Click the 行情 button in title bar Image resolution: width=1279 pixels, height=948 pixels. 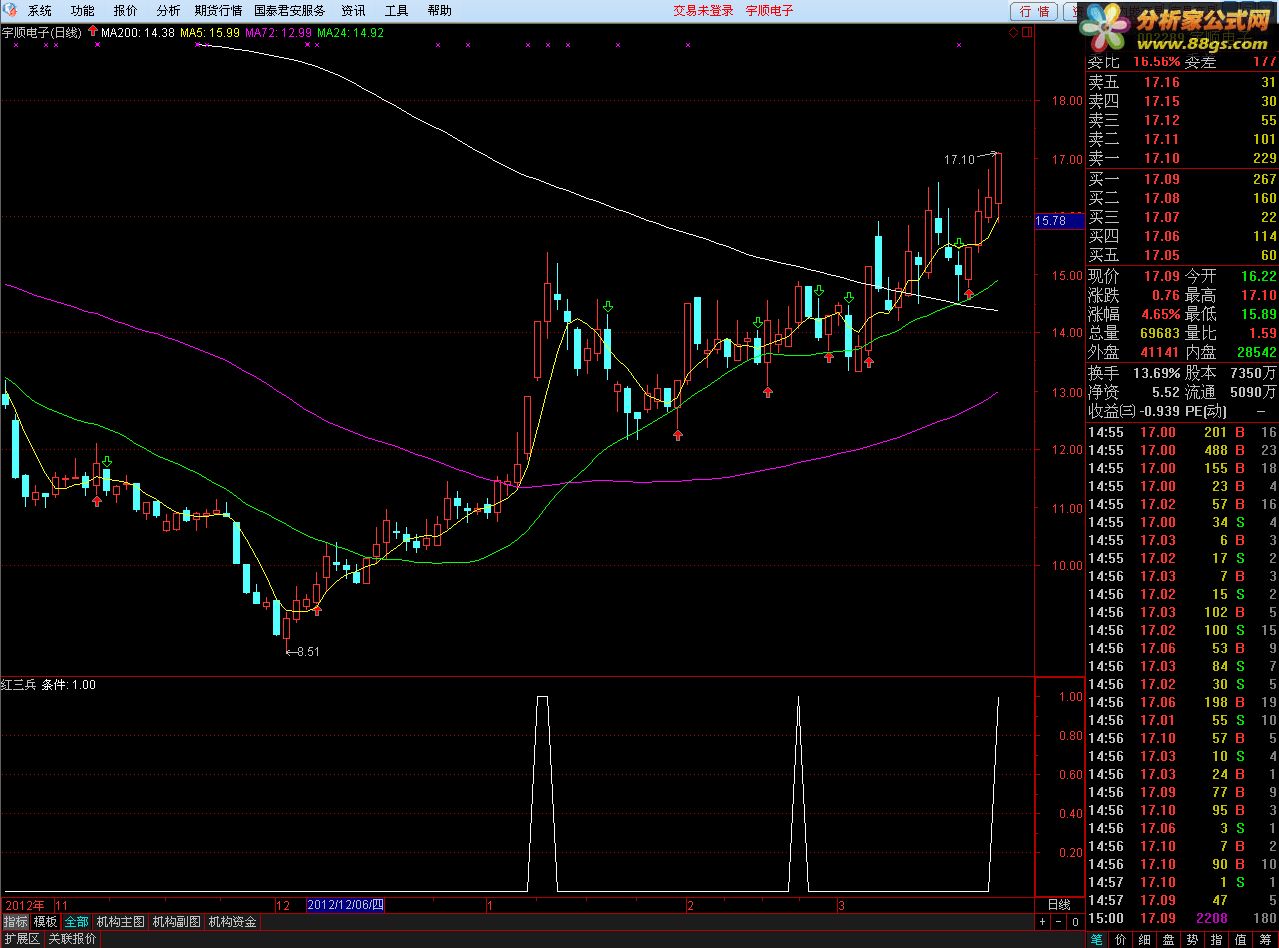(1034, 11)
